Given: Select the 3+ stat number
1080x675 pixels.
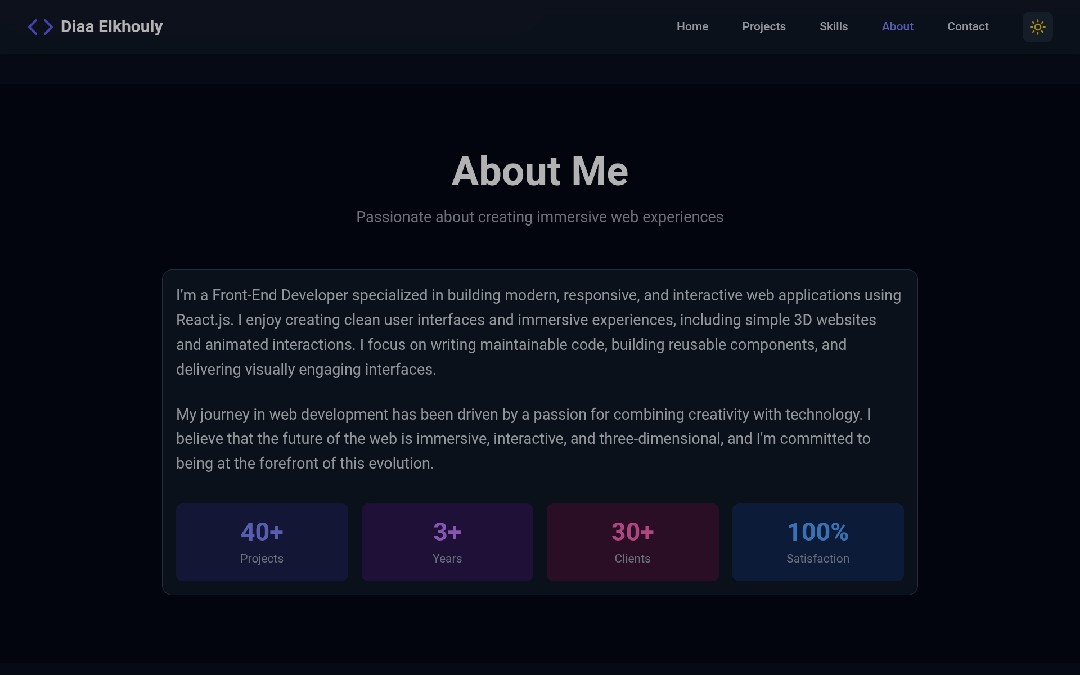Looking at the screenshot, I should [x=447, y=532].
